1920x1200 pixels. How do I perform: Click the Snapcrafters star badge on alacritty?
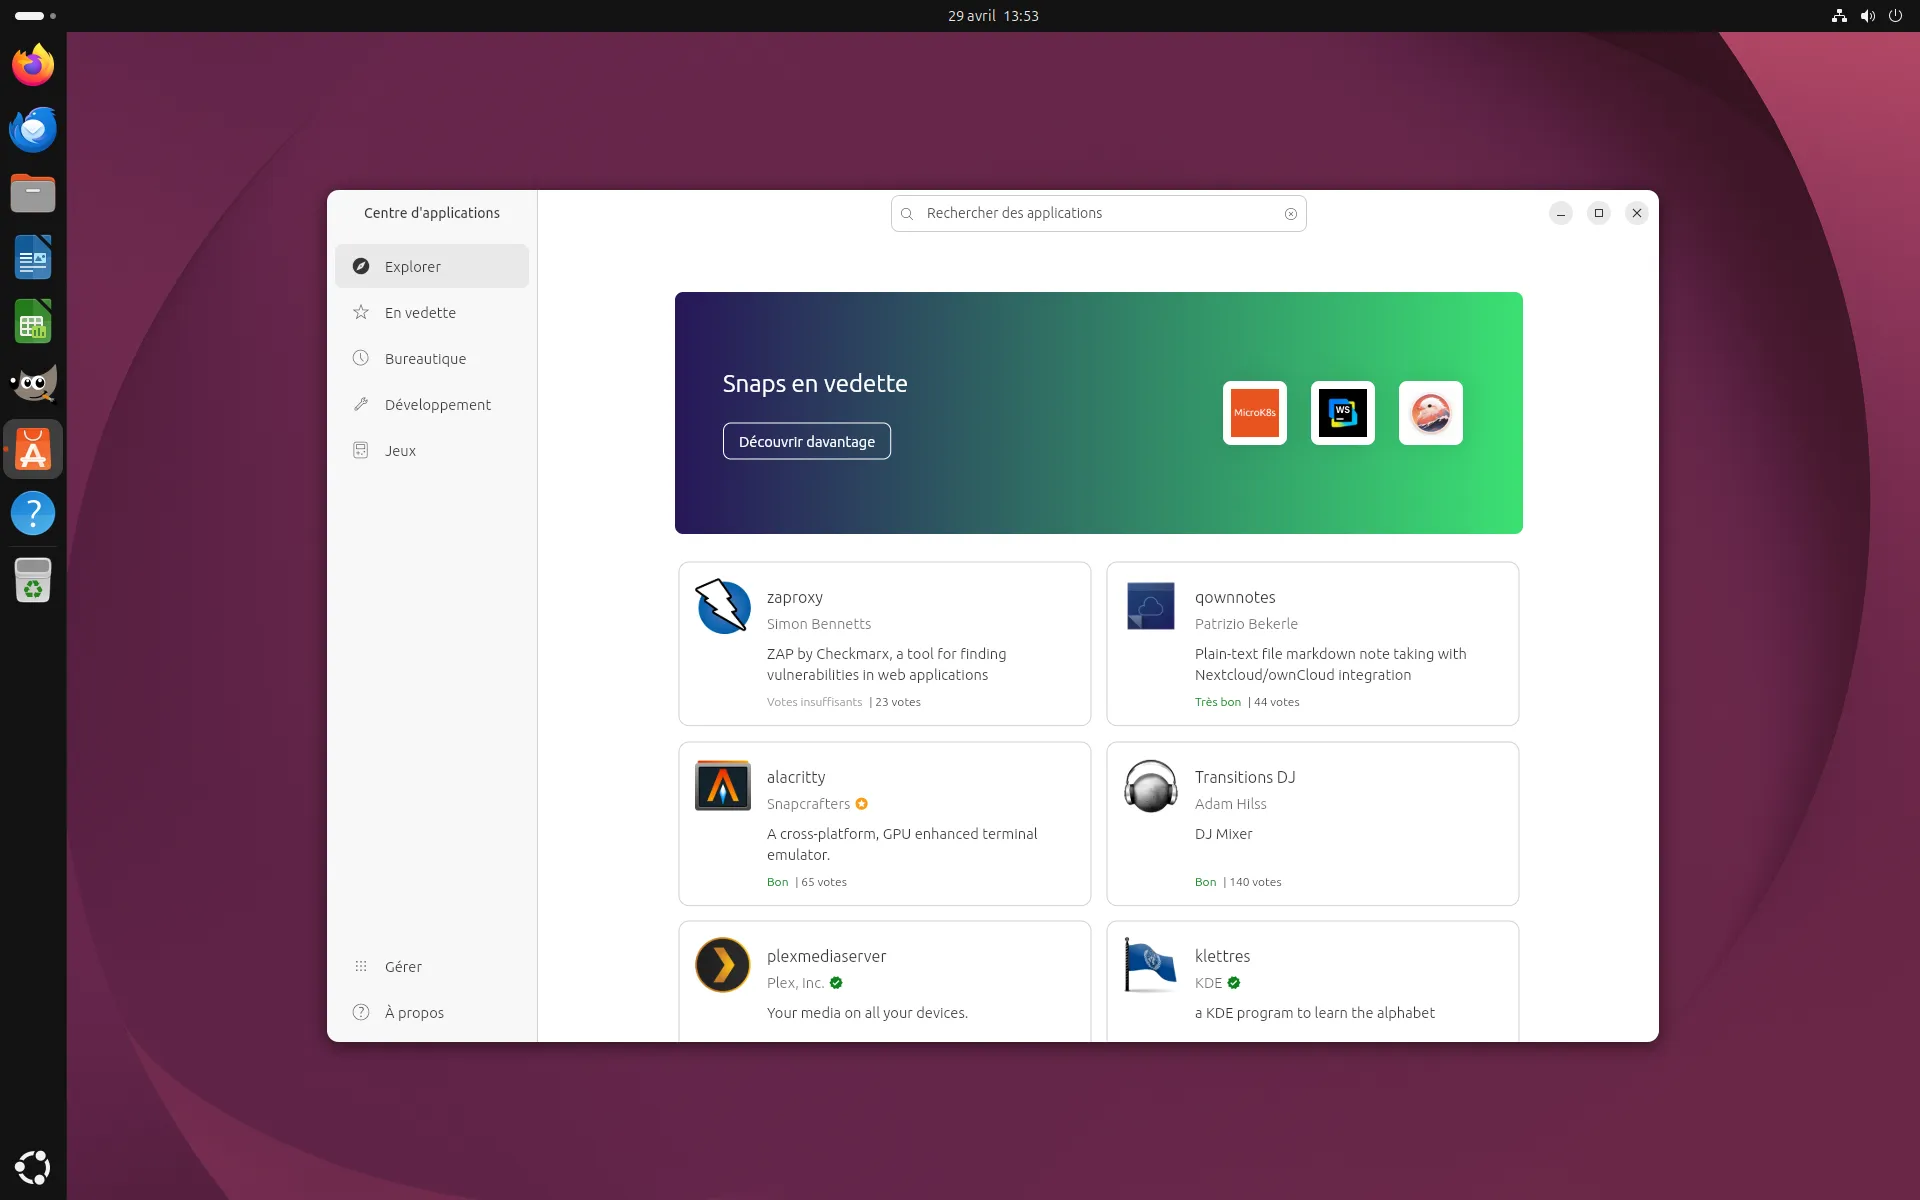(x=862, y=804)
